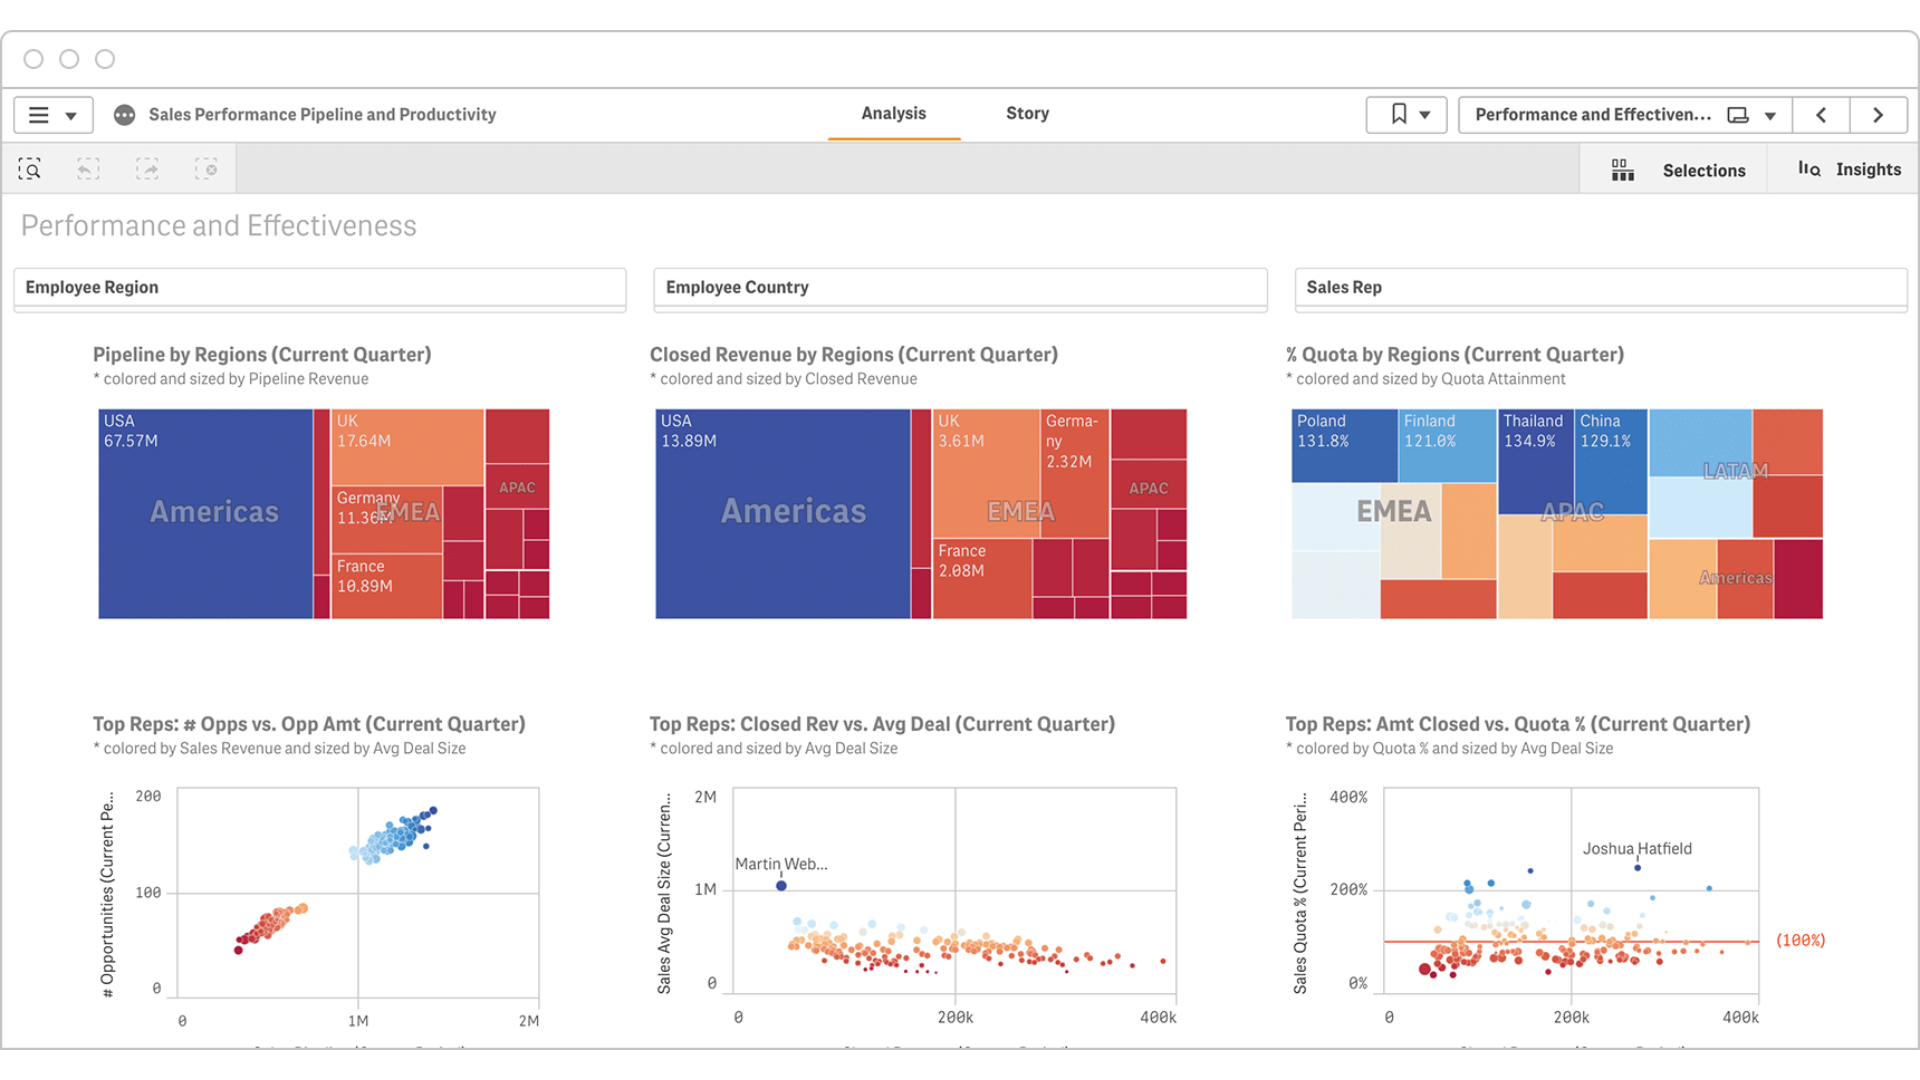
Task: Select the Joshua Hatfield scatter point
Action: [1637, 868]
